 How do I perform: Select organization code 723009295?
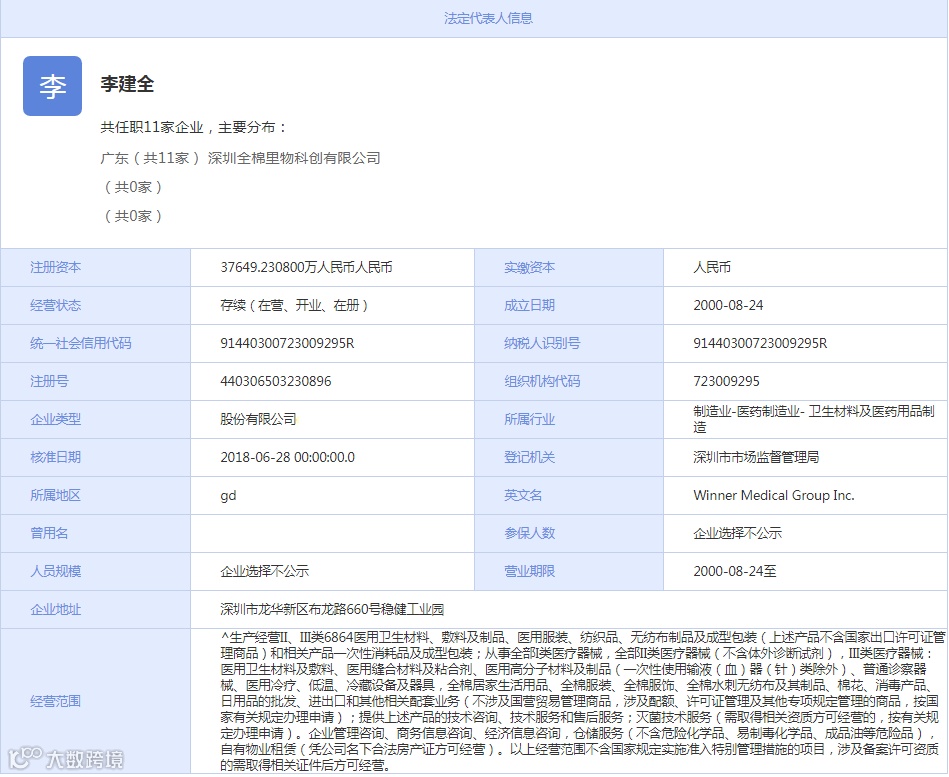point(726,381)
